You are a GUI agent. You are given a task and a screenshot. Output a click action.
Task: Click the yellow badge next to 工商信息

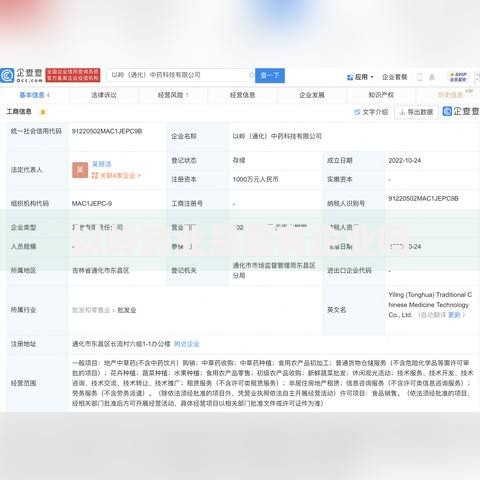43,112
